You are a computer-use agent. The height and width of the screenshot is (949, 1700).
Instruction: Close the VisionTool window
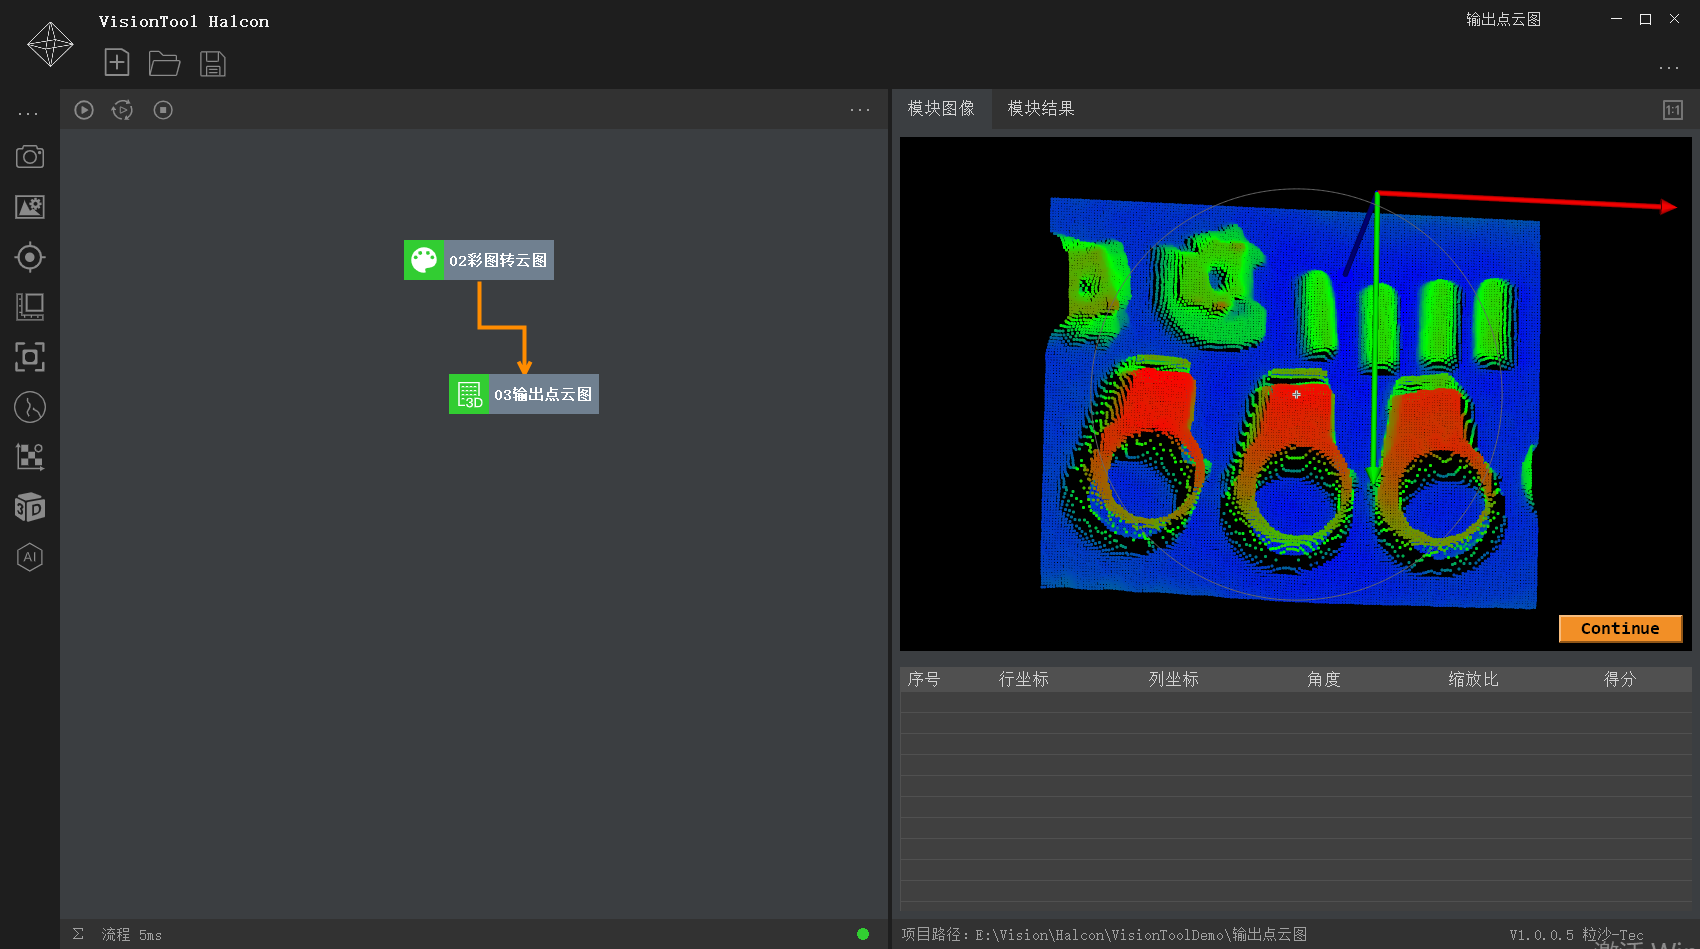click(1674, 19)
